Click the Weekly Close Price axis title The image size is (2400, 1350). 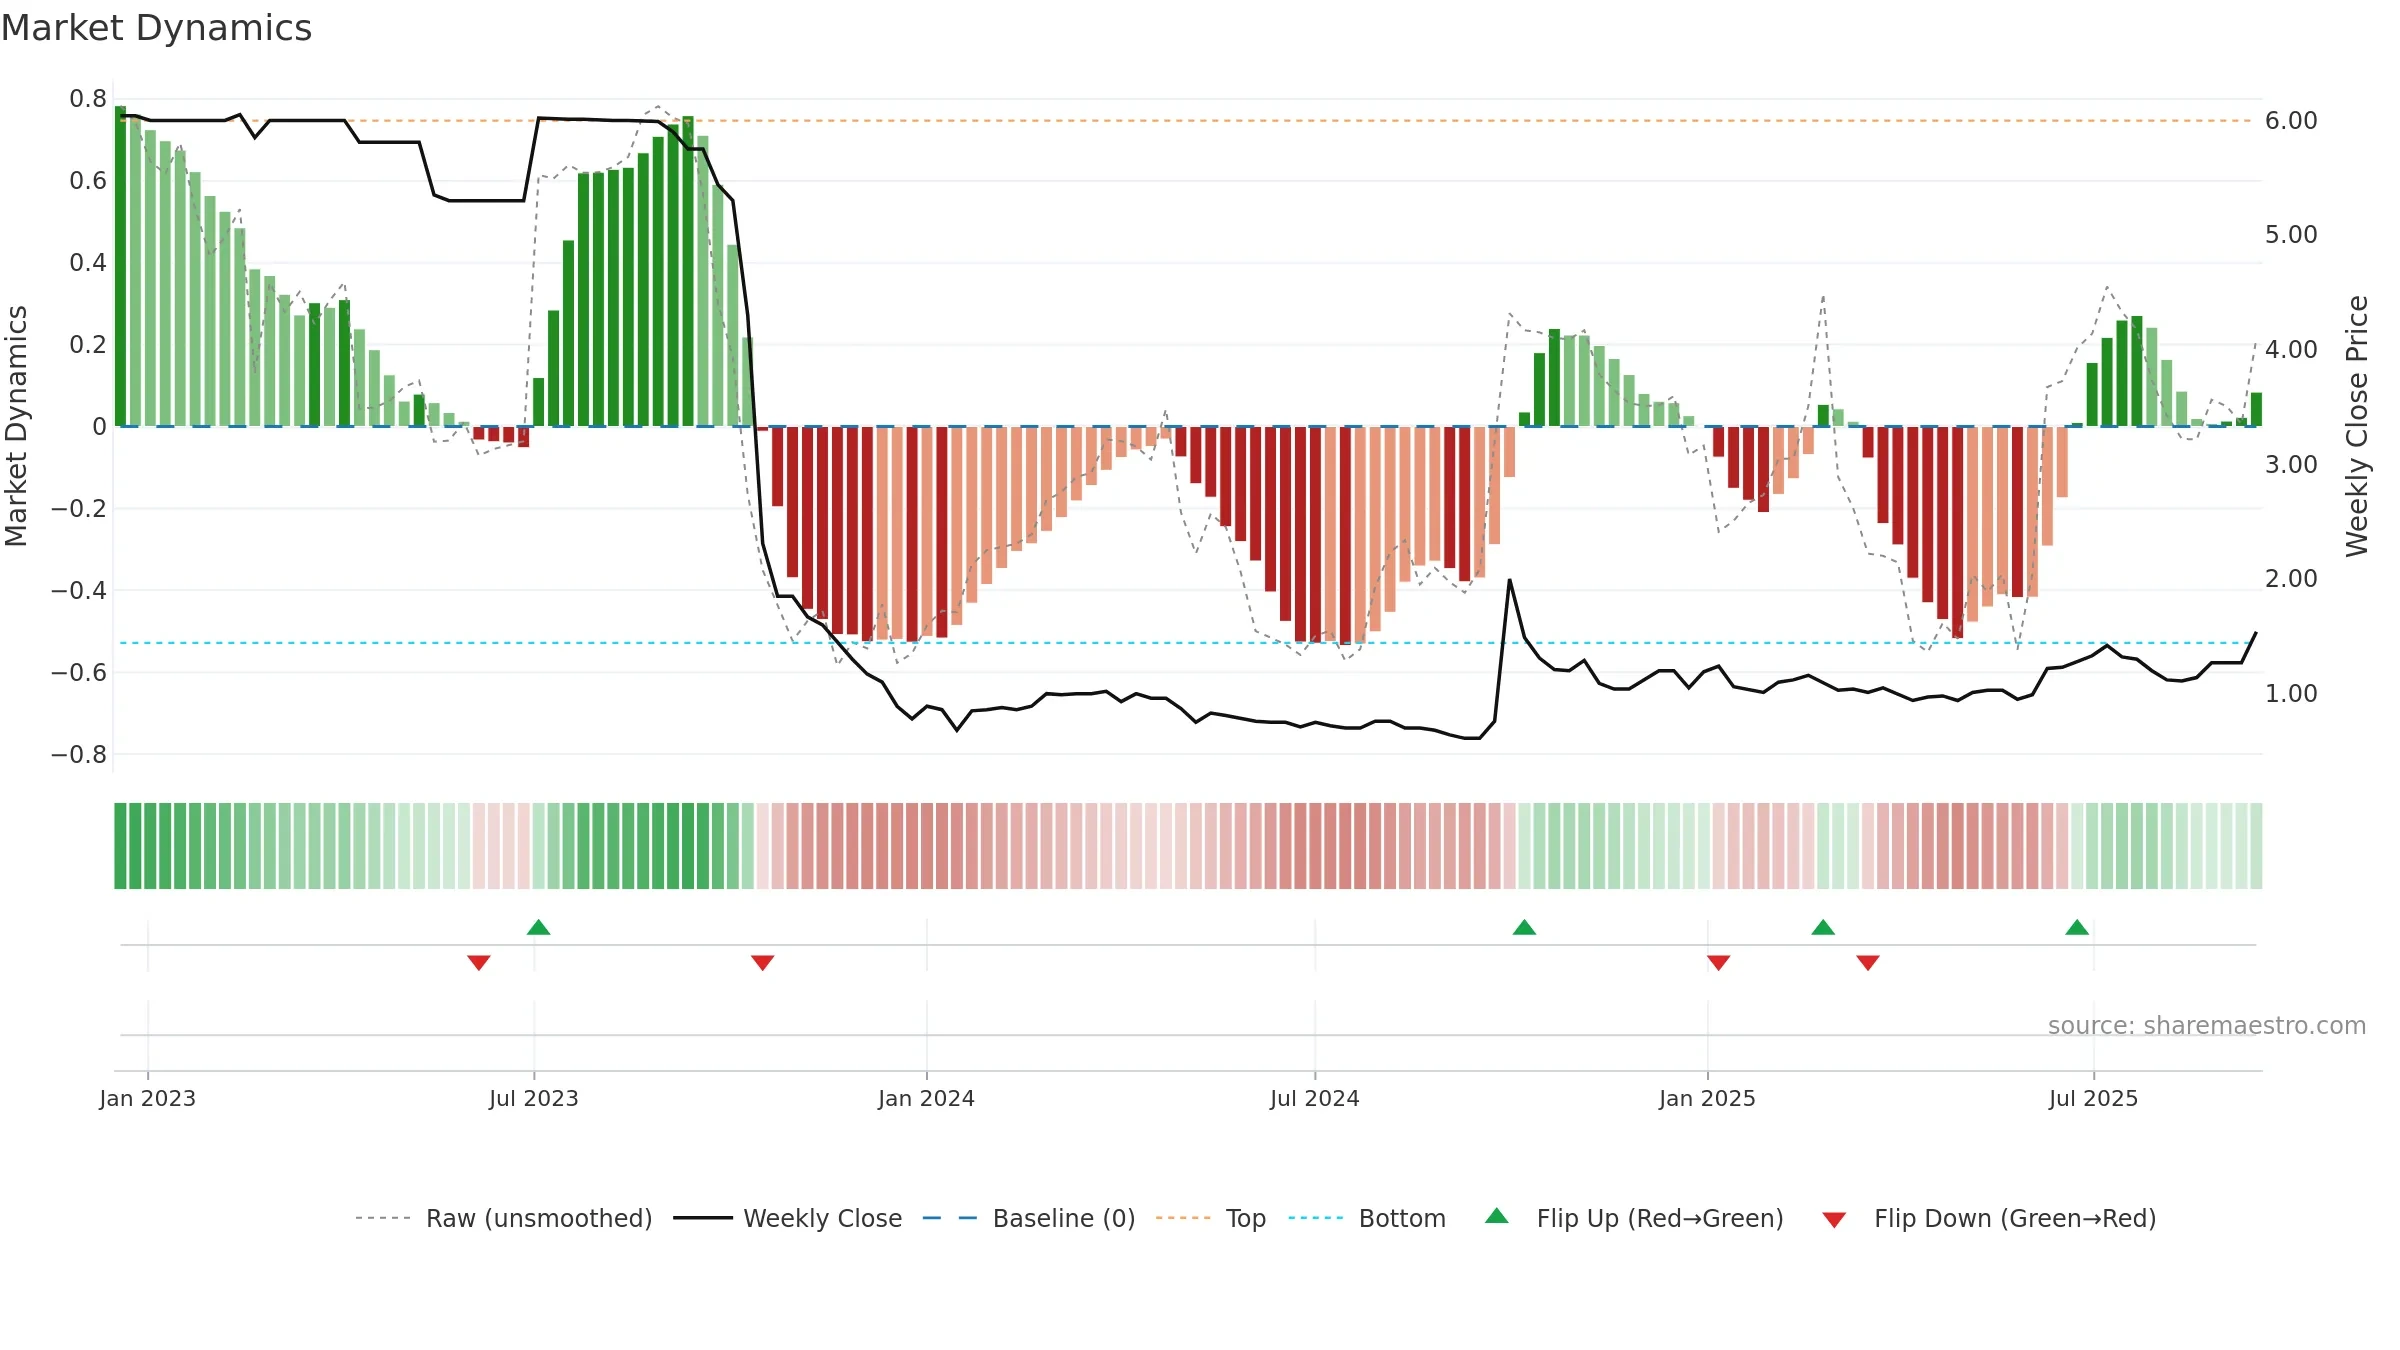pos(2358,426)
